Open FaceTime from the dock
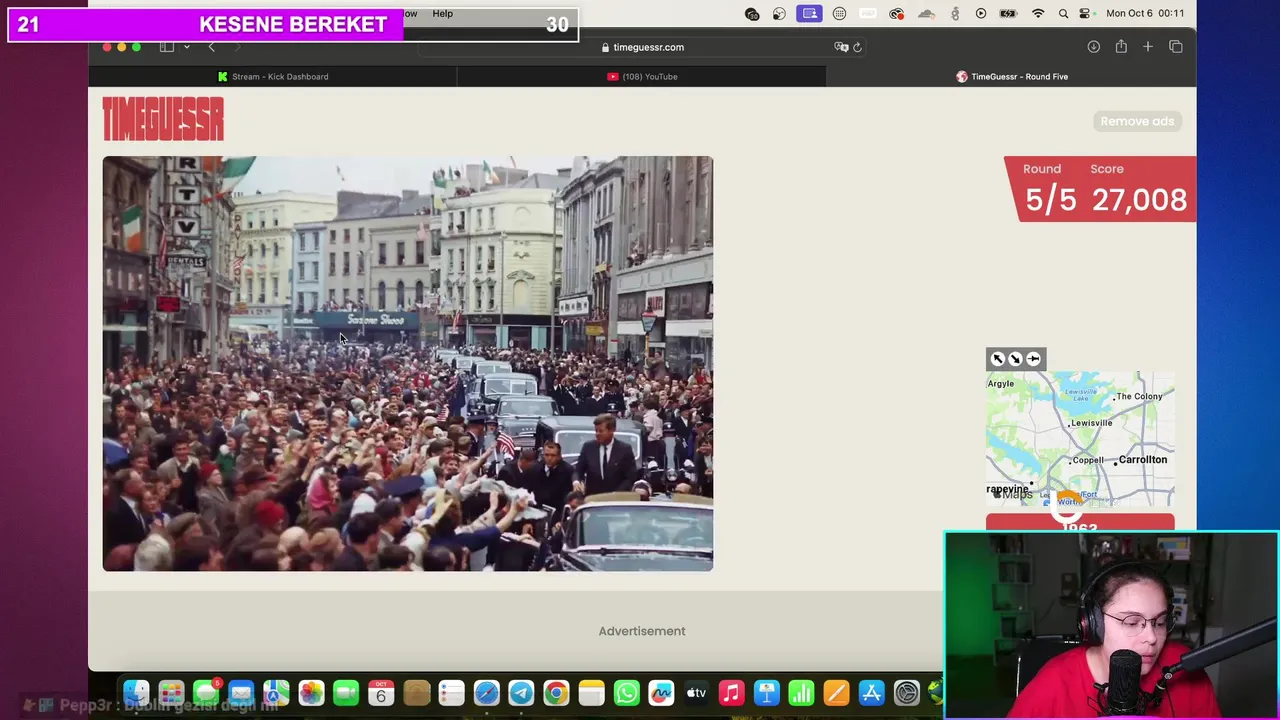The height and width of the screenshot is (720, 1280). 346,693
